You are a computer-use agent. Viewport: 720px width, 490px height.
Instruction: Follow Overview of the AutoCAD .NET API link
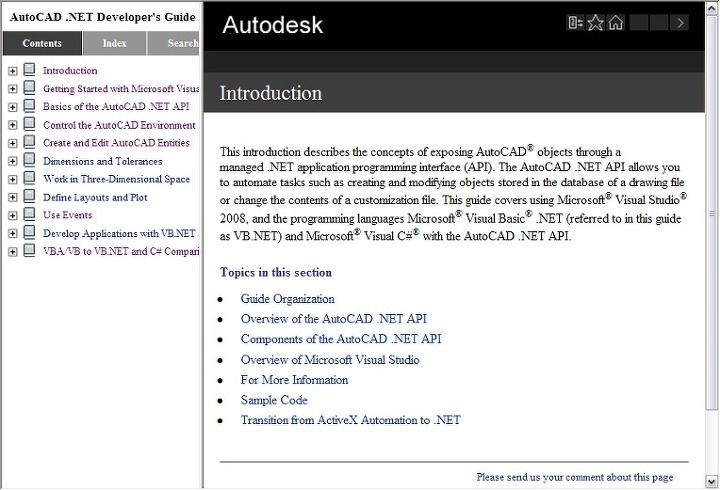click(x=334, y=319)
